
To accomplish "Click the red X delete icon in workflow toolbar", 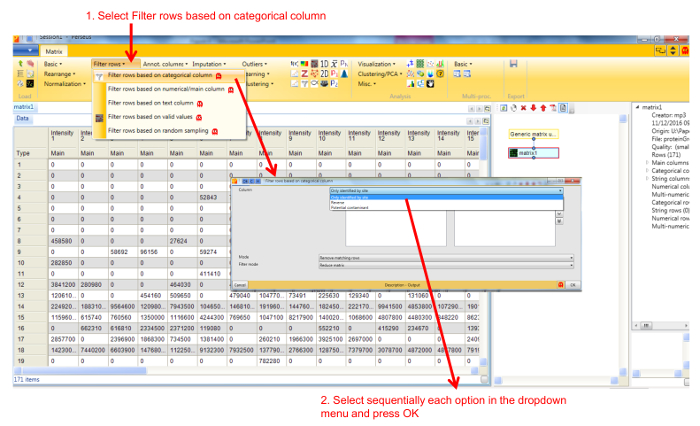I will pyautogui.click(x=523, y=107).
